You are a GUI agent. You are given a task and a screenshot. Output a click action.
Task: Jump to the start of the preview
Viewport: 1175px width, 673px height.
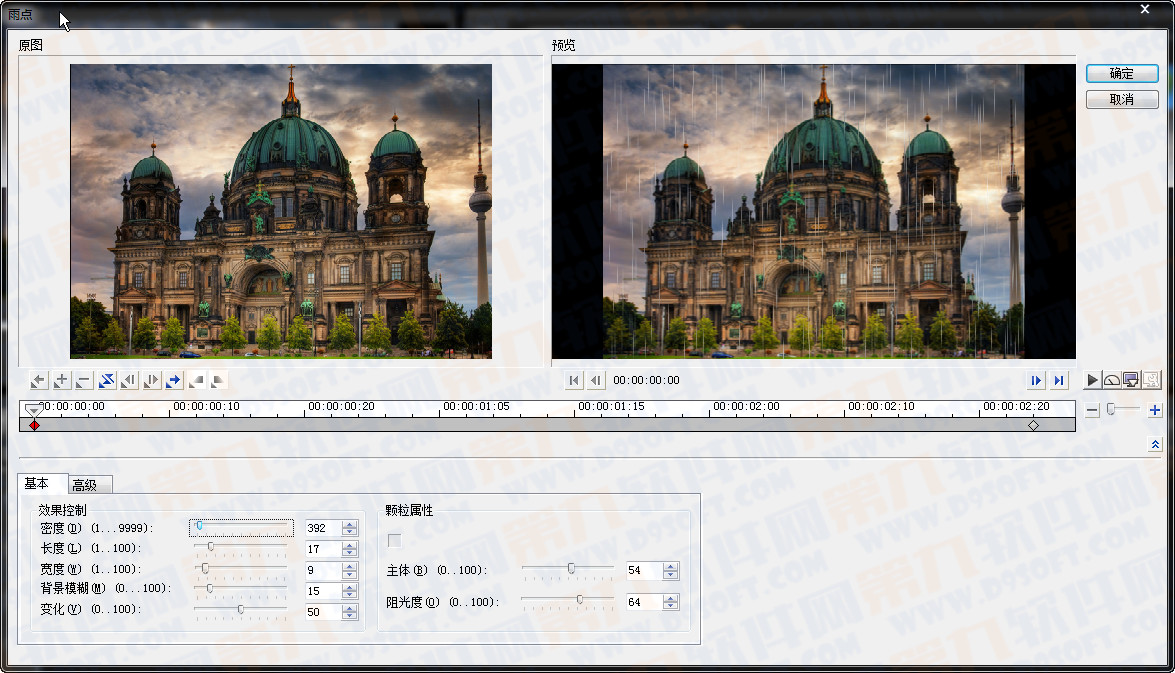(x=574, y=381)
